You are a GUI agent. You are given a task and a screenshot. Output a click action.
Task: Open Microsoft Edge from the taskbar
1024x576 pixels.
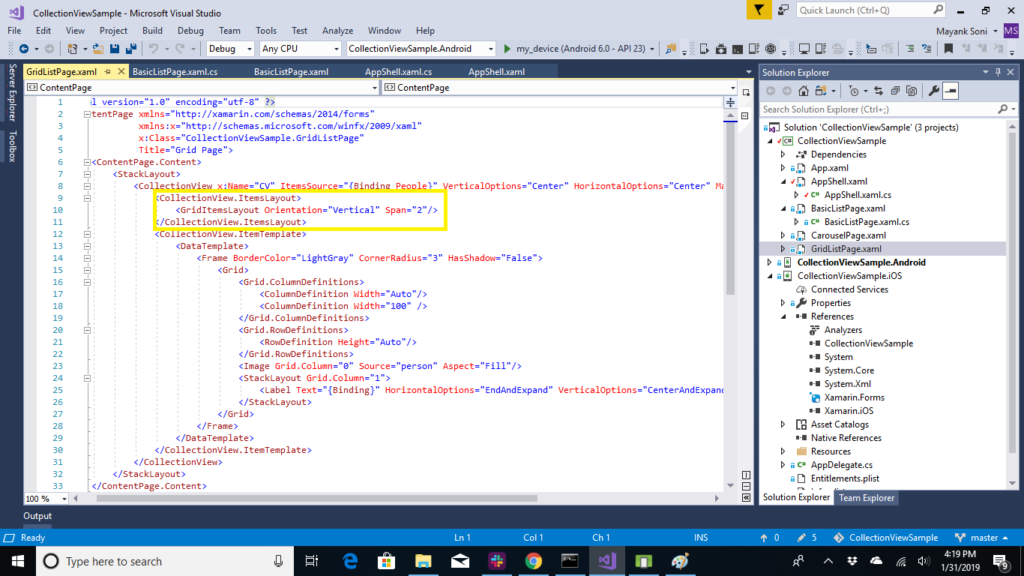[x=350, y=561]
